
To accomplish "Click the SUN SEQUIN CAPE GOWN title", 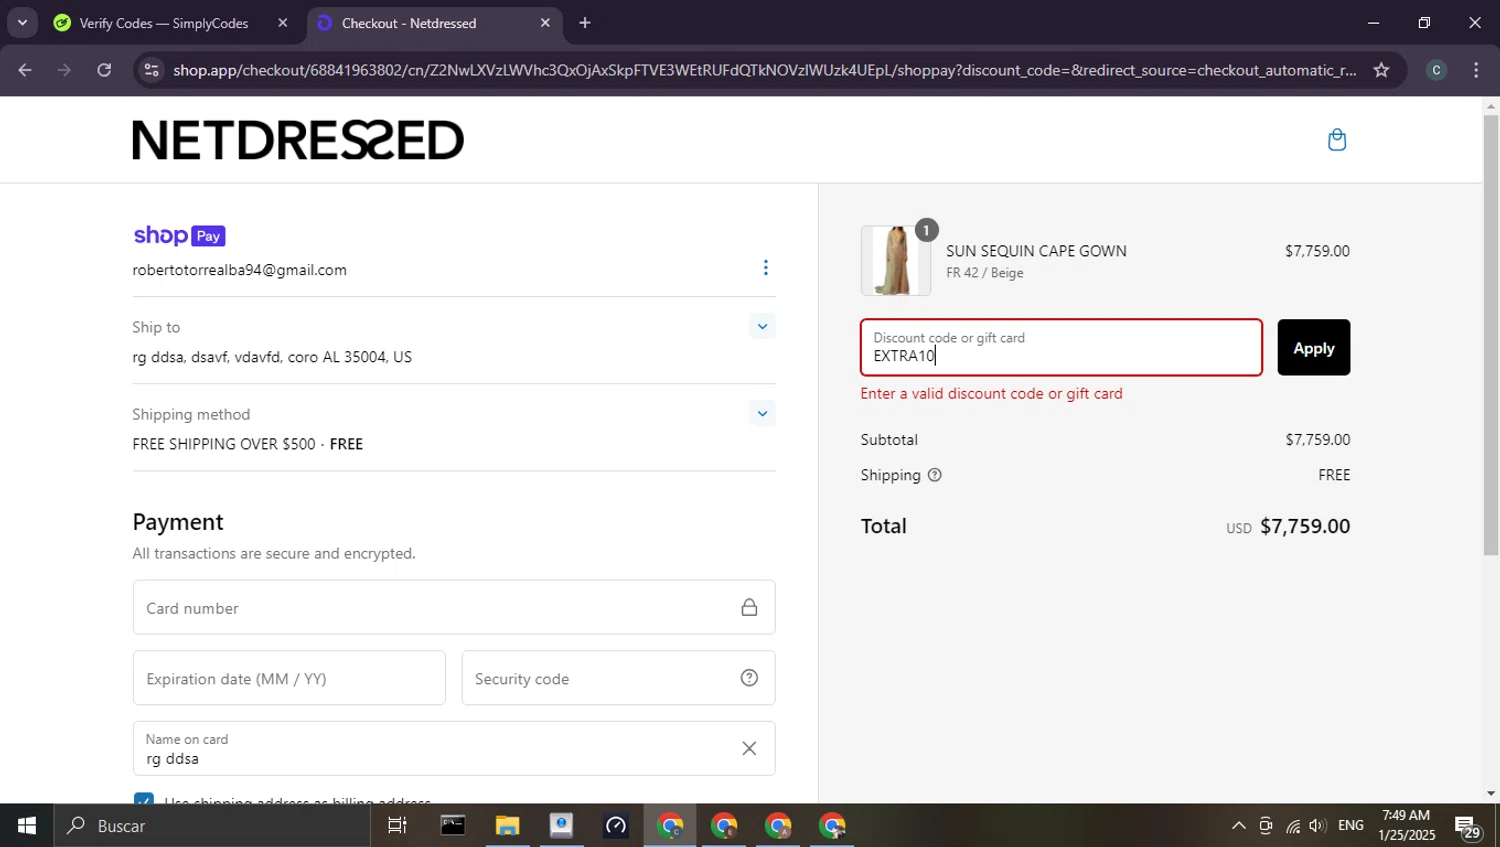I will point(1036,251).
